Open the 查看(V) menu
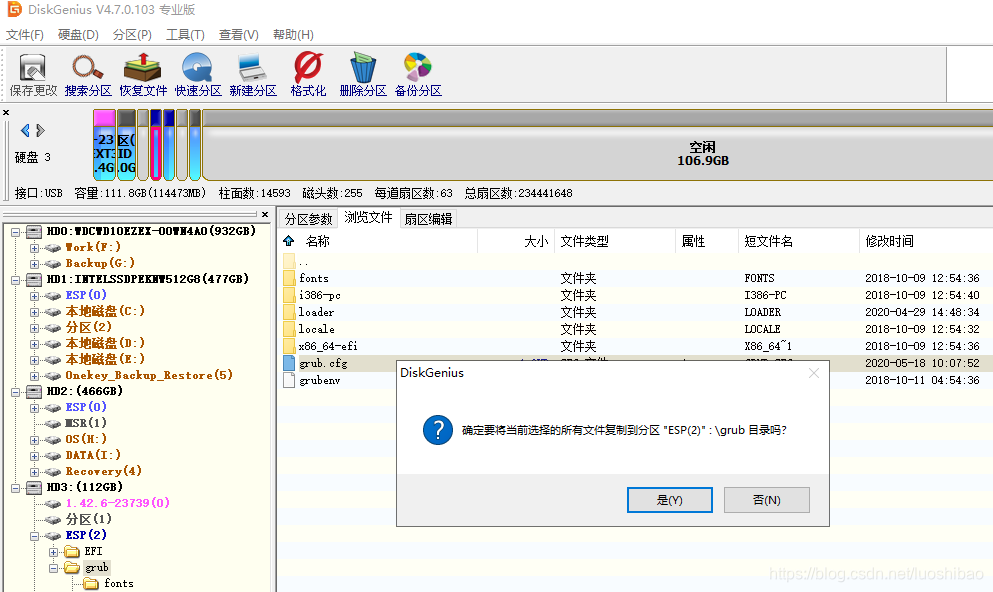Viewport: 993px width, 592px height. pyautogui.click(x=238, y=35)
